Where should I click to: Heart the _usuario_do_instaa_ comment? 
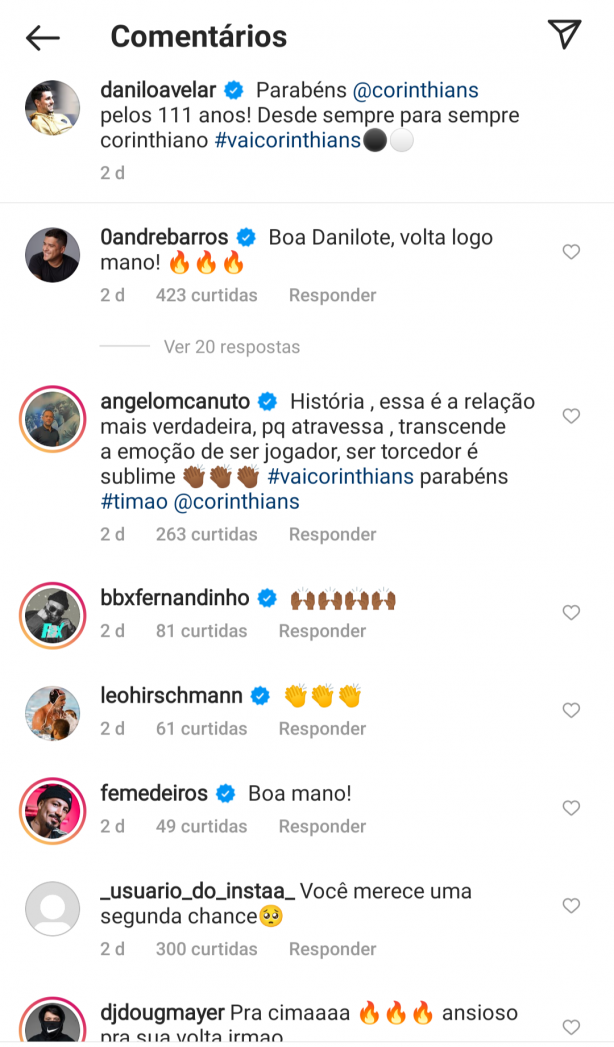571,905
